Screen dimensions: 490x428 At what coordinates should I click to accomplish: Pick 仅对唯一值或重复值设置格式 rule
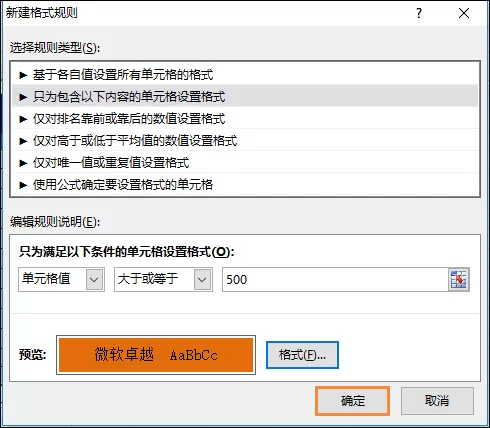[x=245, y=163]
